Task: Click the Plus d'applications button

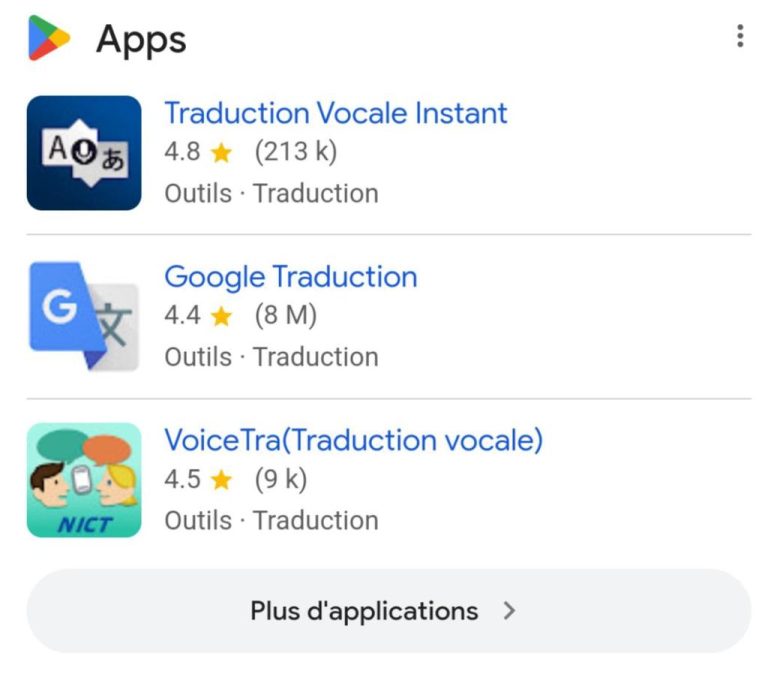Action: (389, 611)
